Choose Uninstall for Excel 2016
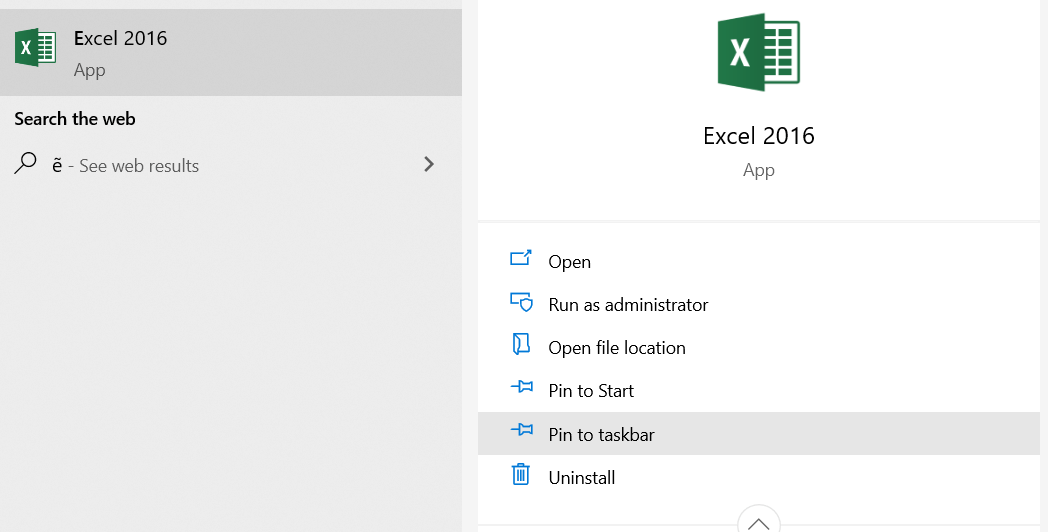1048x532 pixels. (x=581, y=477)
